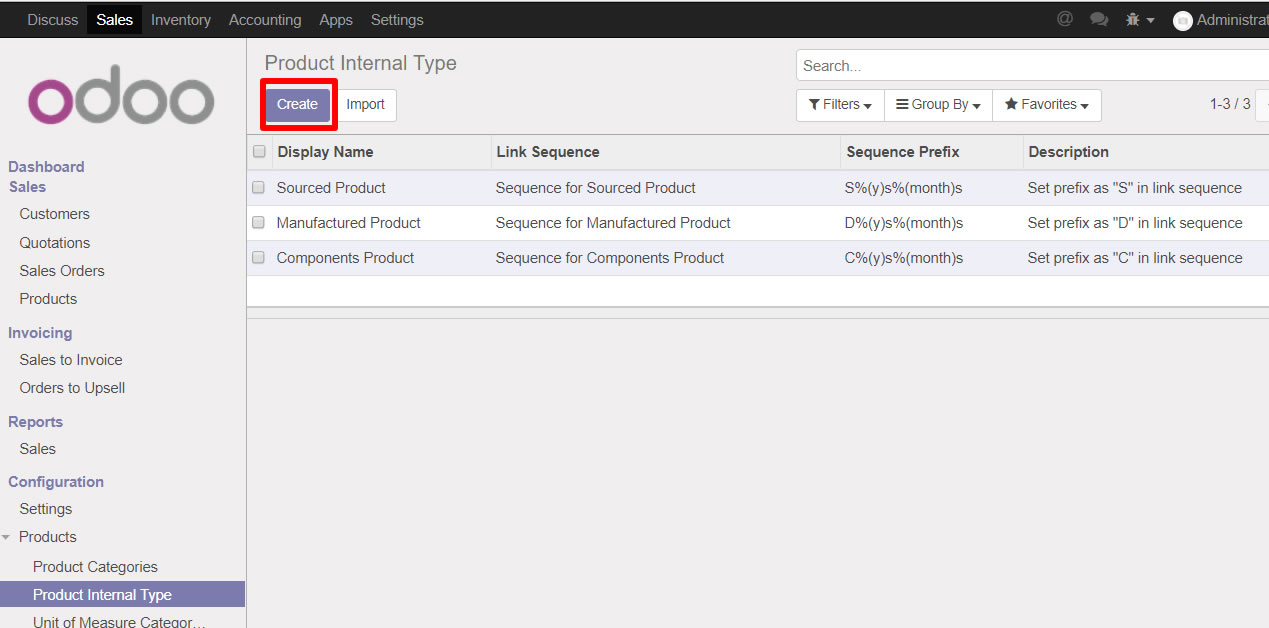Switch to the Inventory menu
The width and height of the screenshot is (1269, 628).
click(x=181, y=20)
